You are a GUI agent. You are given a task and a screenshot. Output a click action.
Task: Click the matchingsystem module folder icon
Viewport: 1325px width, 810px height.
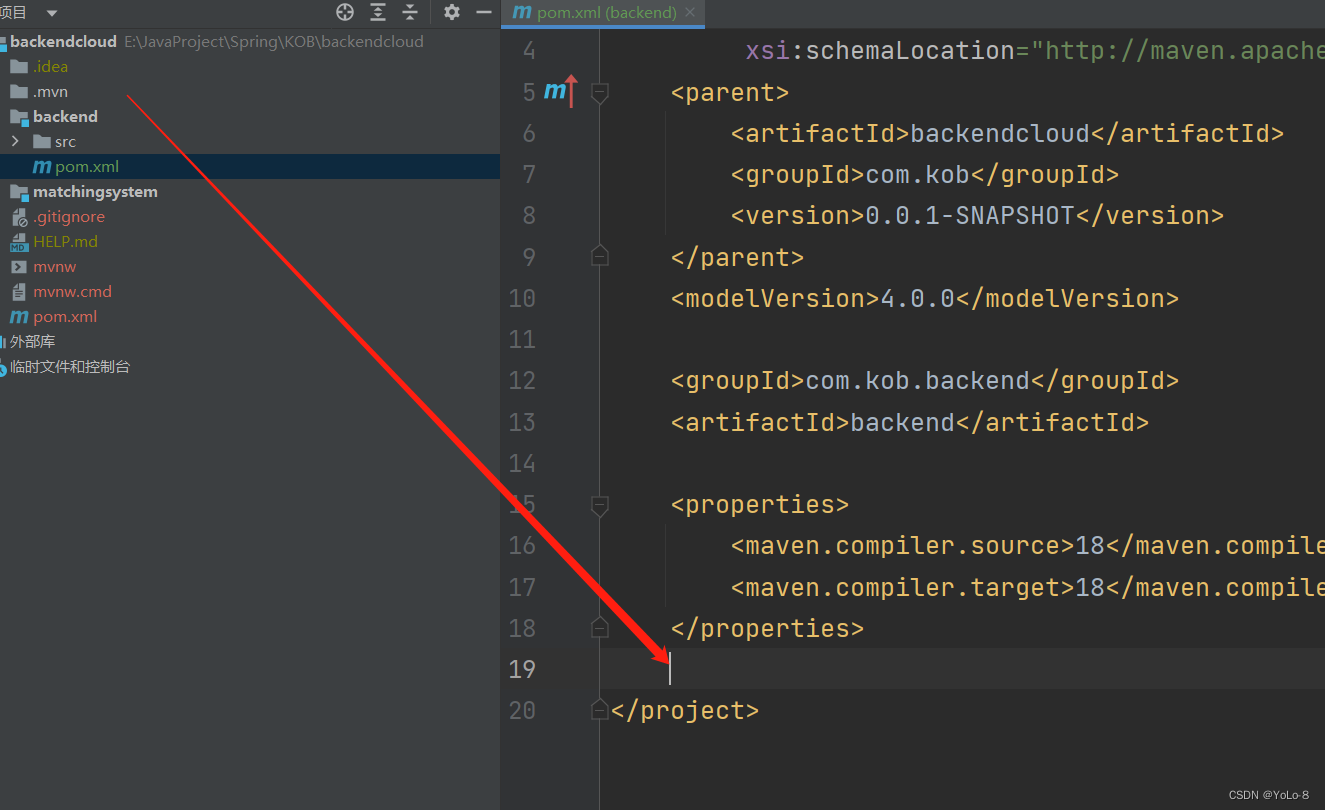tap(19, 192)
